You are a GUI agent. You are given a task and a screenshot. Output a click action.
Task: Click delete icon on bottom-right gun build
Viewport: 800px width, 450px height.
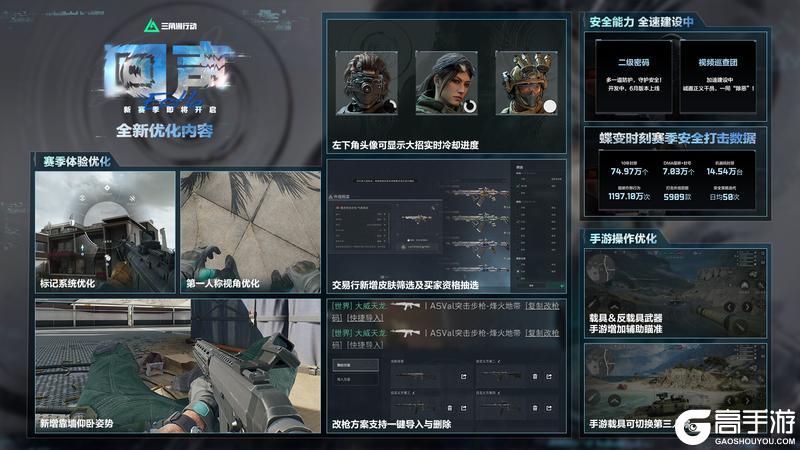click(536, 410)
